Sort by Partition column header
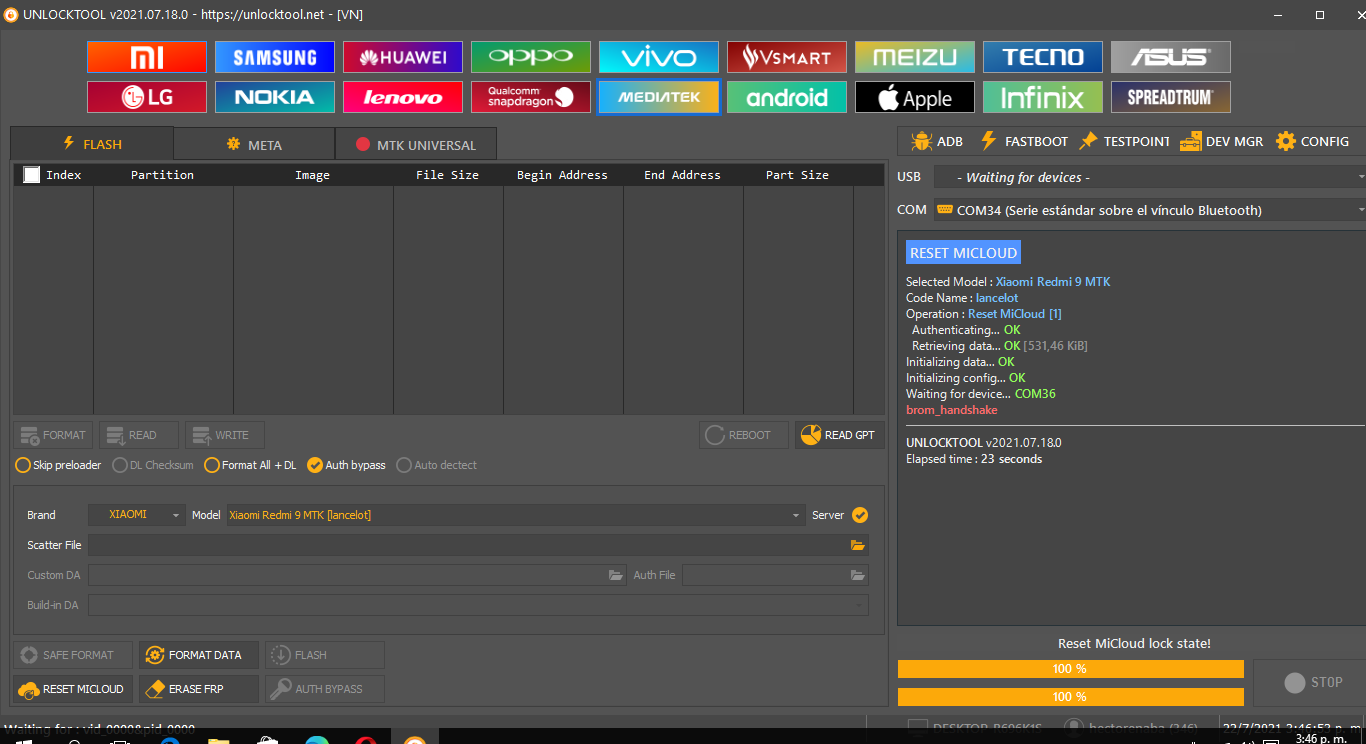This screenshot has width=1366, height=744. [x=163, y=175]
